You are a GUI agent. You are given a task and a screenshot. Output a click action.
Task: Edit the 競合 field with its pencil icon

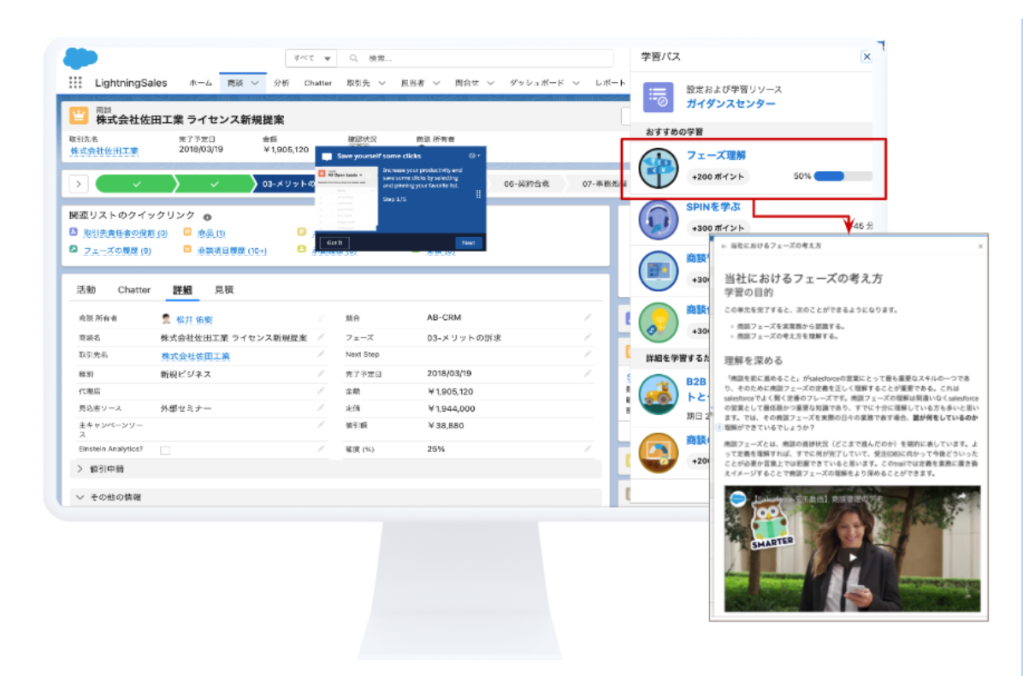click(587, 318)
